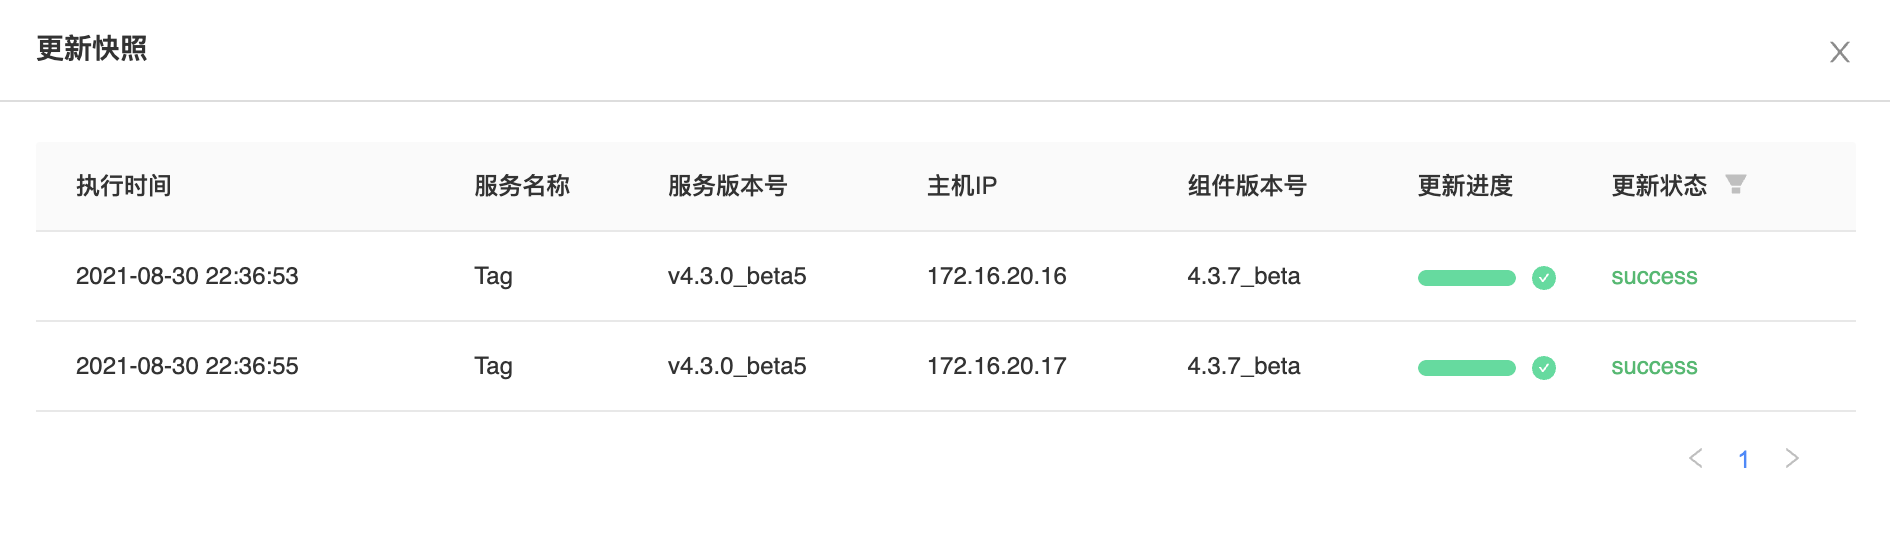Go to previous page arrow
Viewport: 1890px width, 534px height.
pyautogui.click(x=1696, y=458)
